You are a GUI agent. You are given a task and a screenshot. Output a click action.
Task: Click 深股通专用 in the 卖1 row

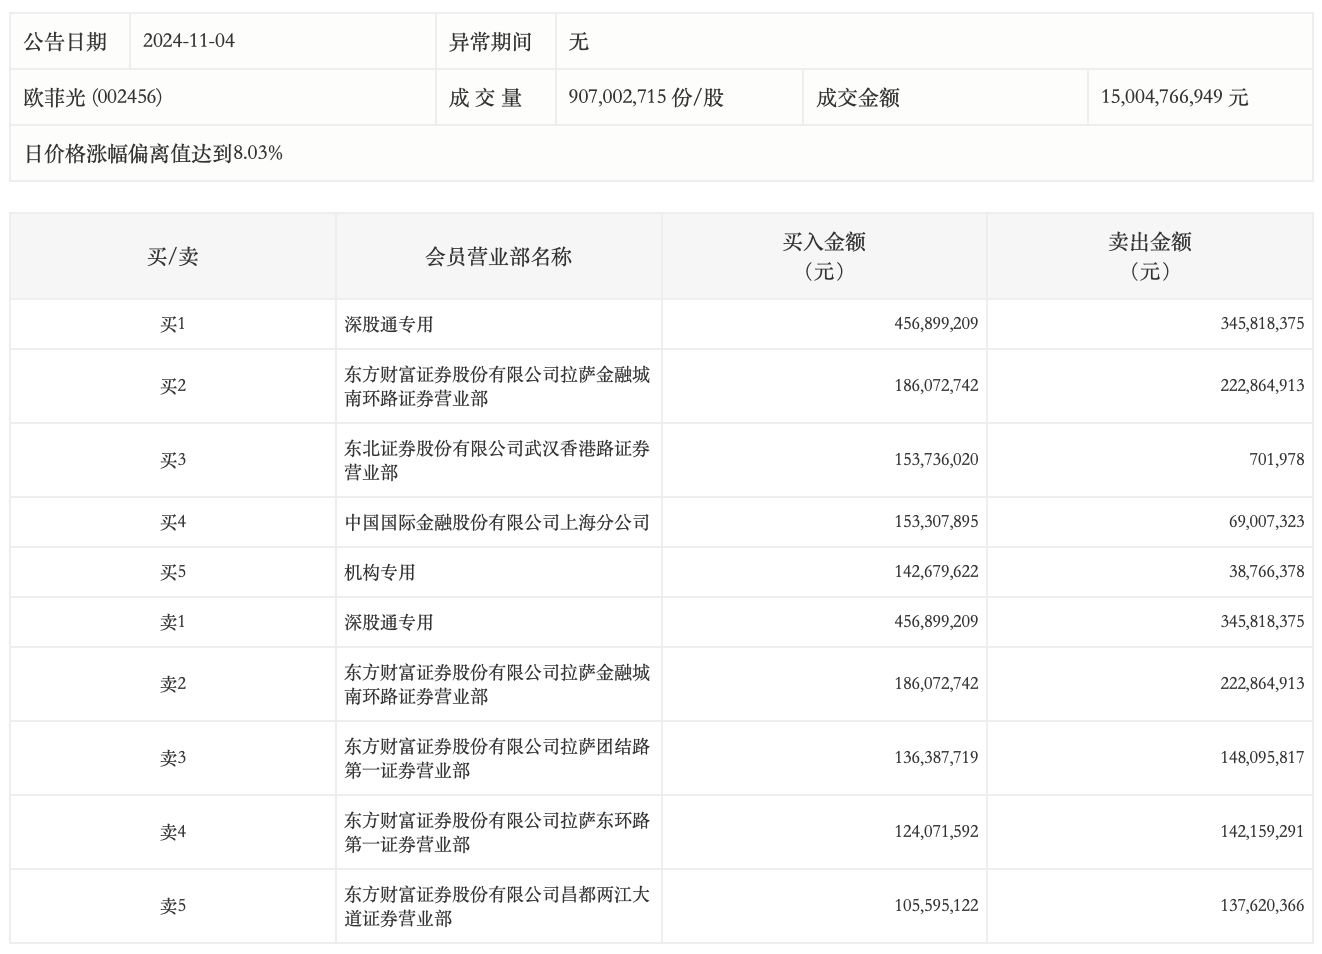(389, 622)
